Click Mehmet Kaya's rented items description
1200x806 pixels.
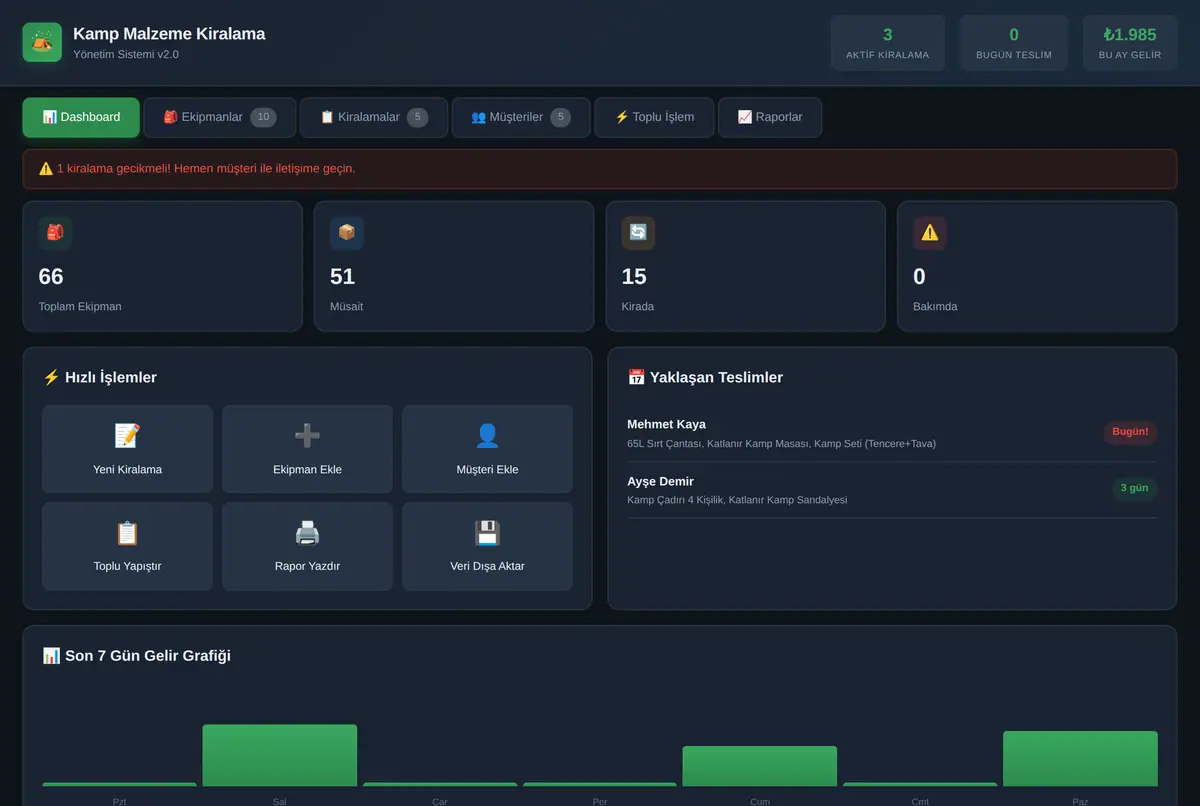782,443
